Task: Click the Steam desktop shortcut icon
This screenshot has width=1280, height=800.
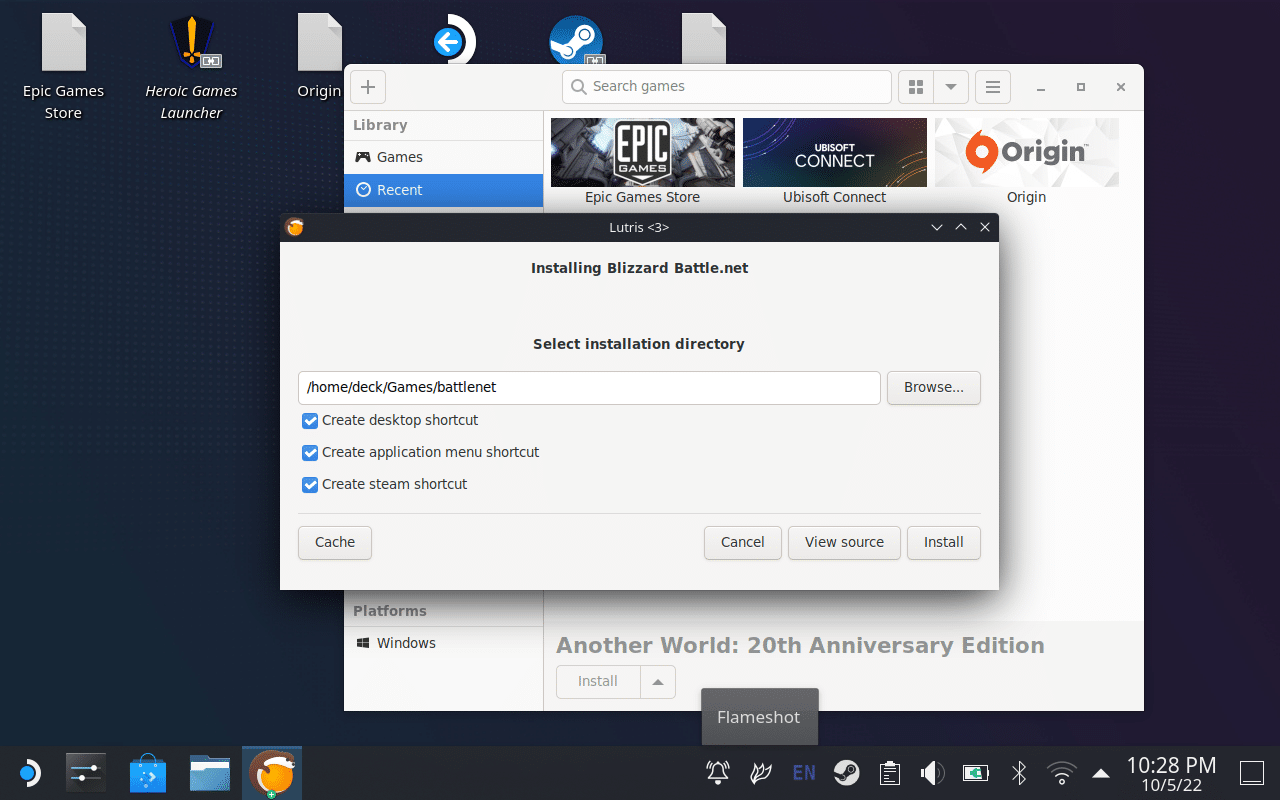Action: click(x=576, y=42)
